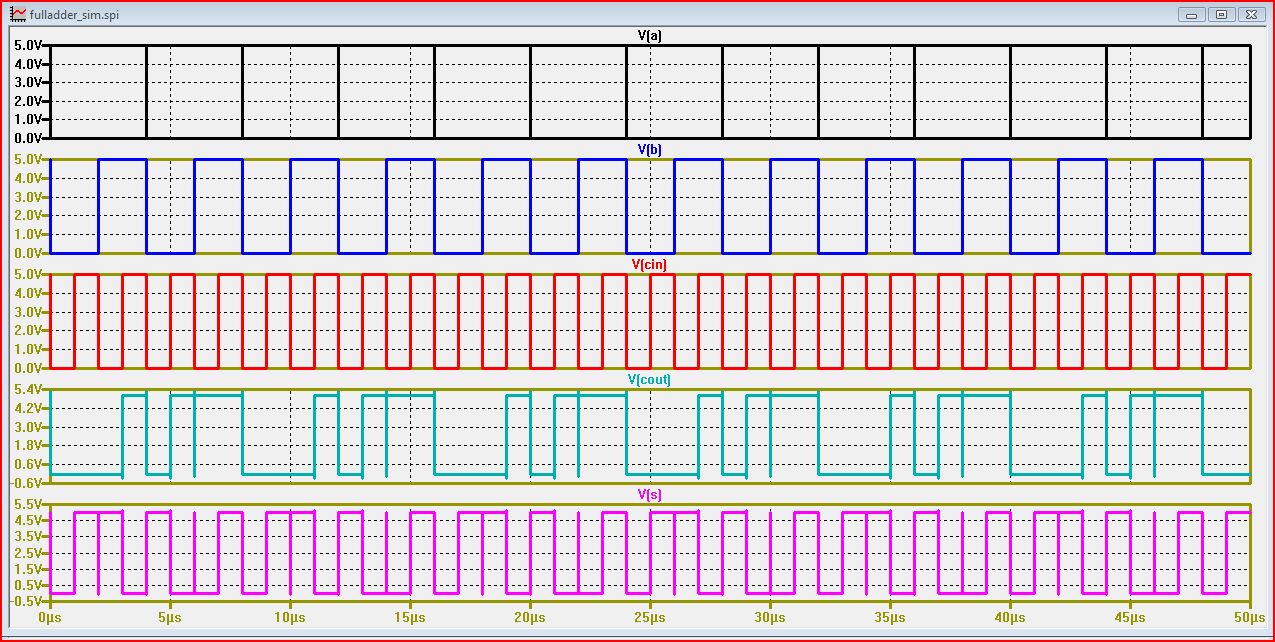
Task: Click the 4.2V label on V(cout) axis
Action: (27, 408)
